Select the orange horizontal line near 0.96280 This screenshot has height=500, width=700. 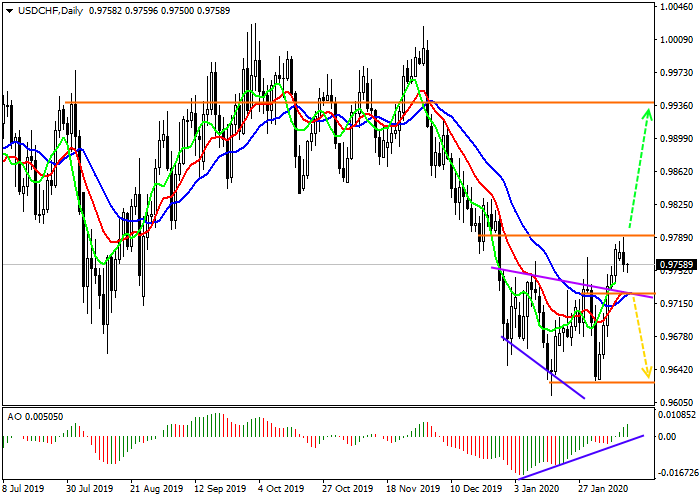pos(602,383)
